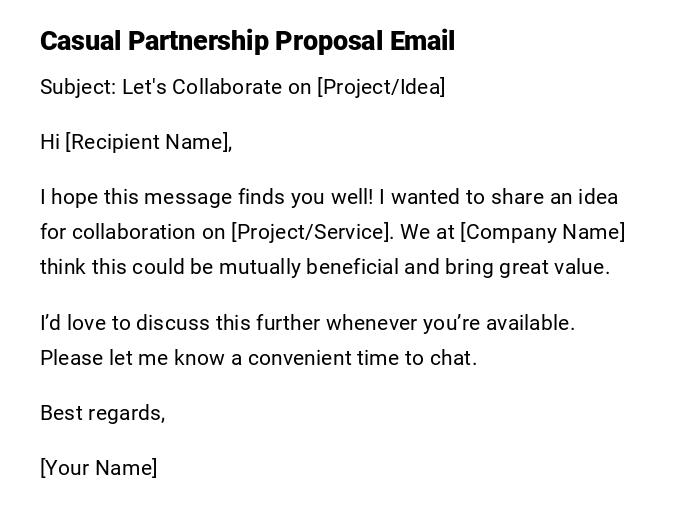Image resolution: width=700 pixels, height=530 pixels.
Task: Click the [Project/Service] placeholder in the body
Action: [311, 232]
